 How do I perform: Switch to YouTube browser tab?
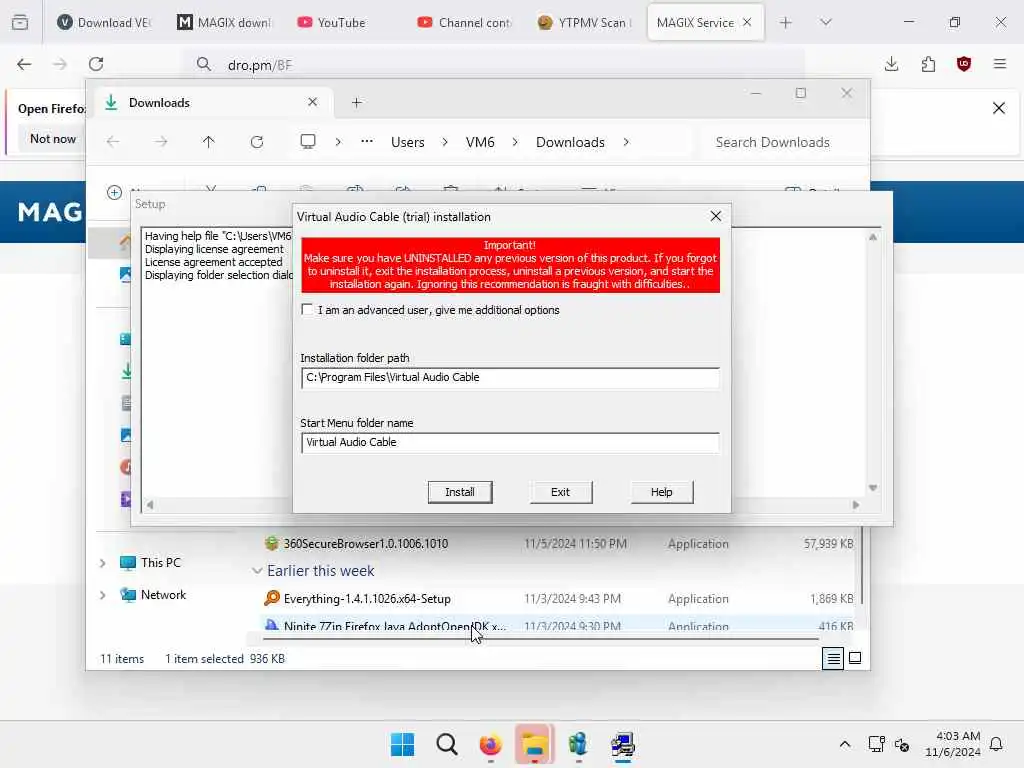coord(346,22)
